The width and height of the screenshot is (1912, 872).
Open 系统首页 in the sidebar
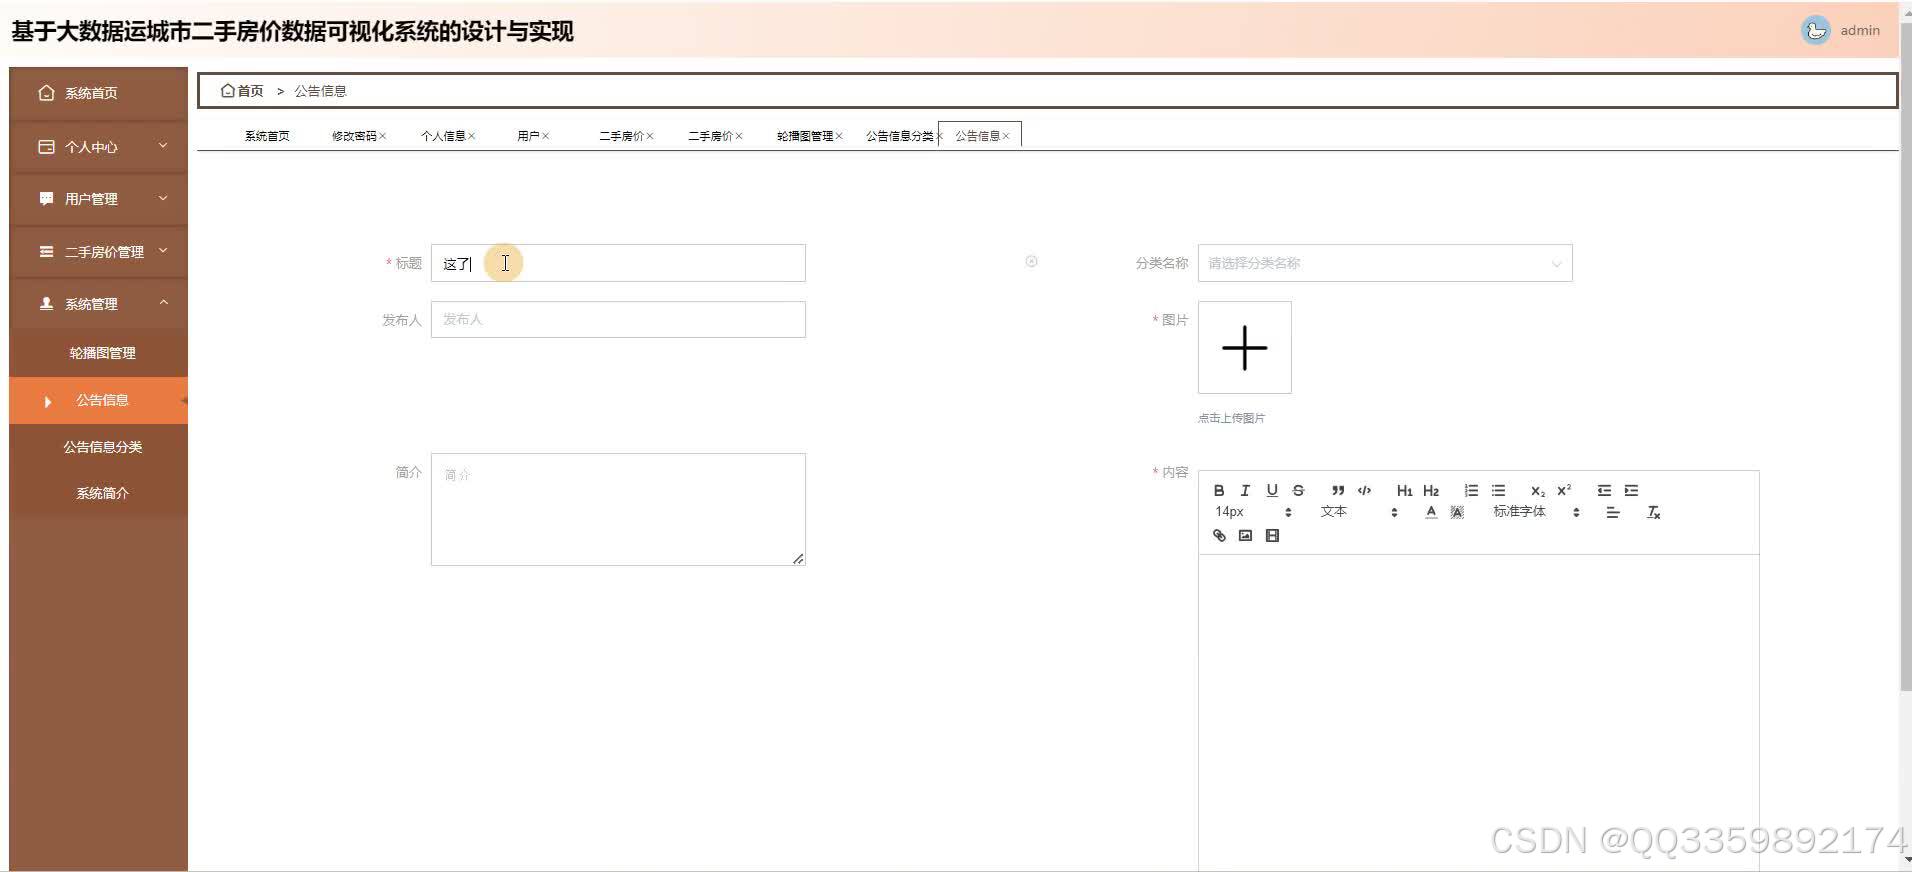click(98, 92)
